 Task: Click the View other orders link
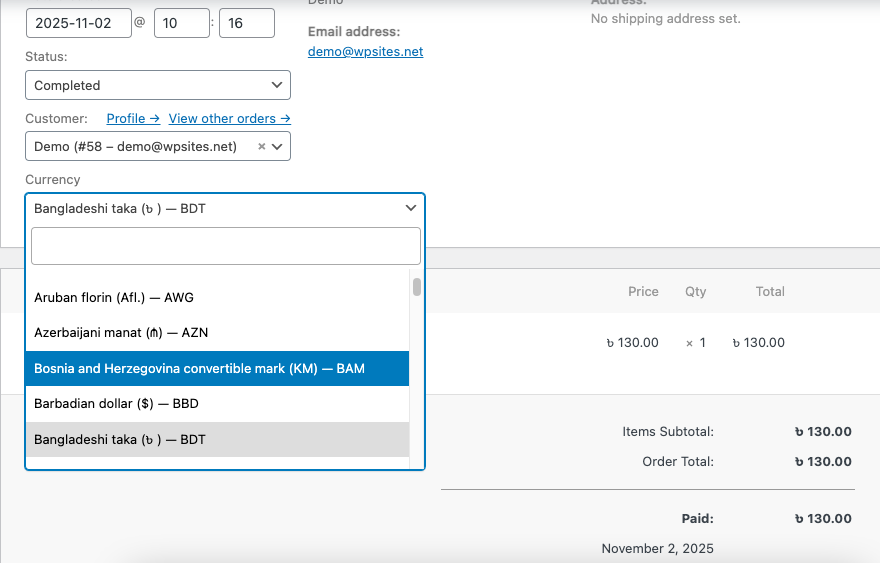229,118
